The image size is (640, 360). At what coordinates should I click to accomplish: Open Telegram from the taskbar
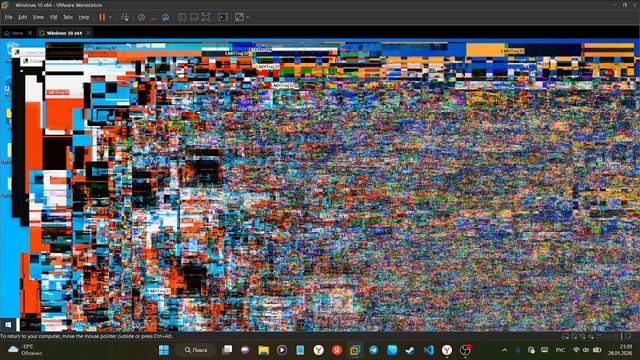373,350
